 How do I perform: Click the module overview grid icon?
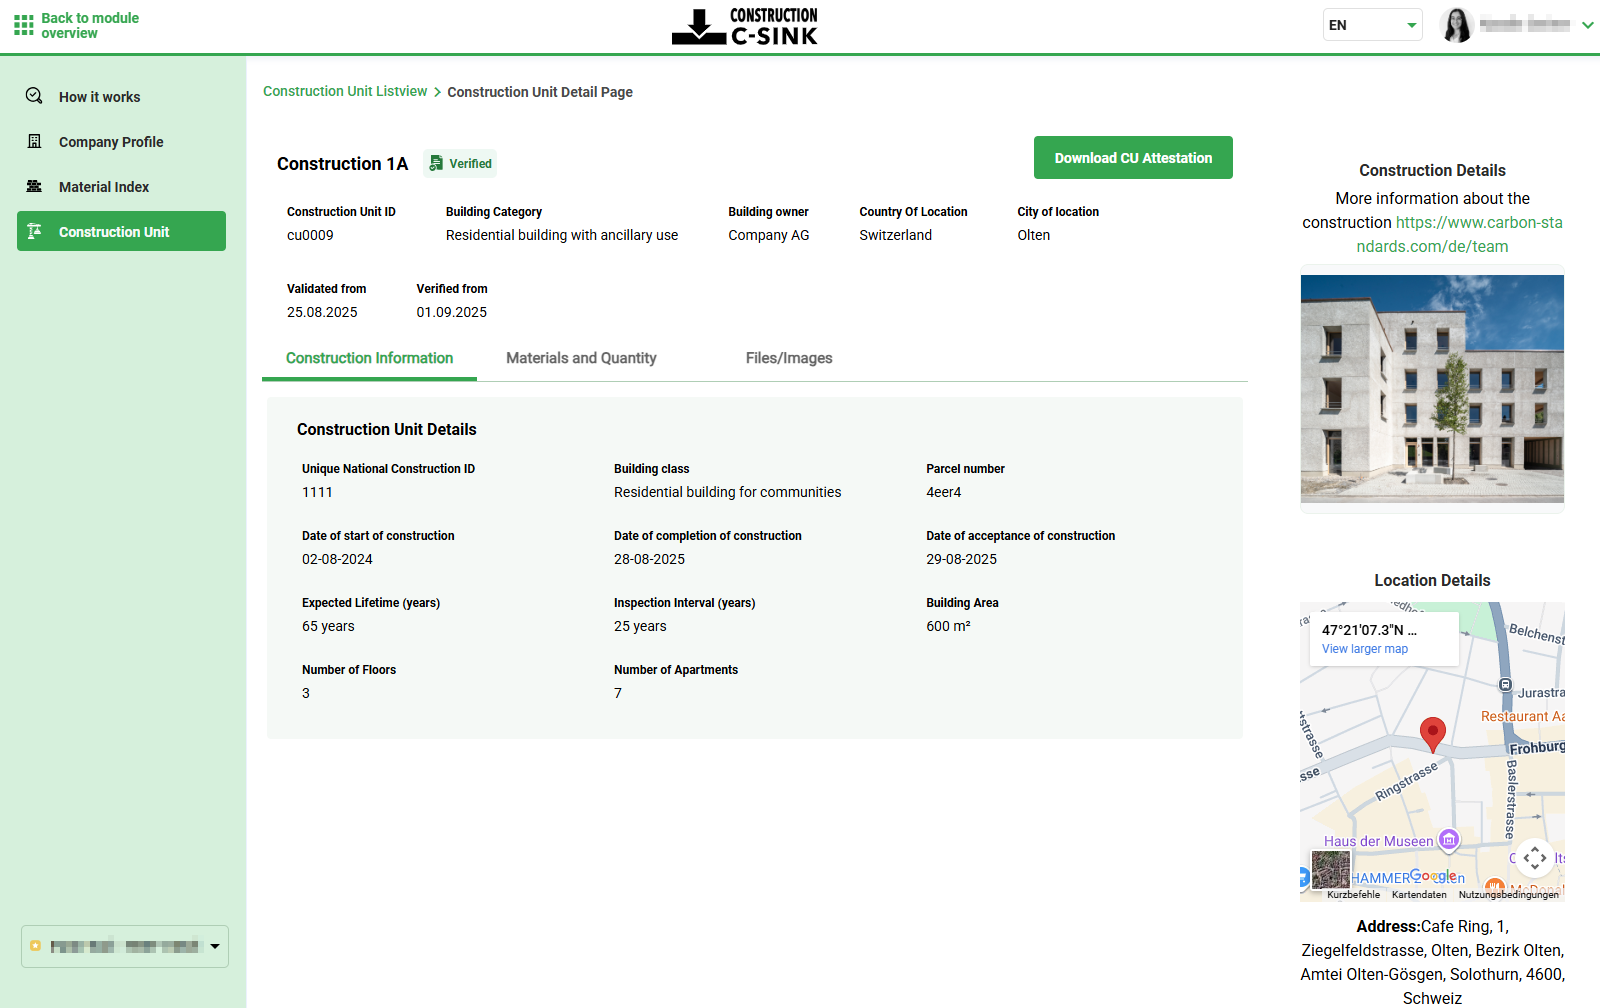click(x=24, y=25)
